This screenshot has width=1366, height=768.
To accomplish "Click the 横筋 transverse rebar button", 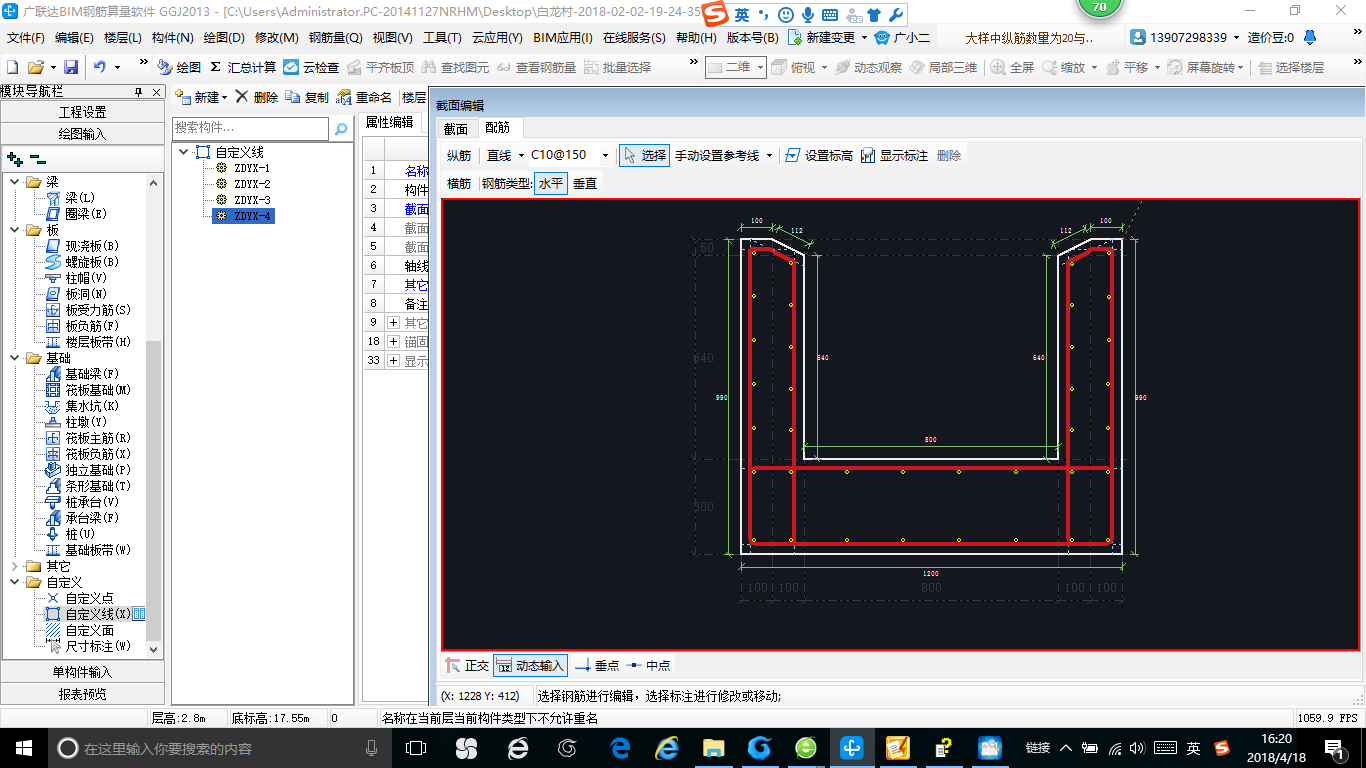I will (x=459, y=184).
